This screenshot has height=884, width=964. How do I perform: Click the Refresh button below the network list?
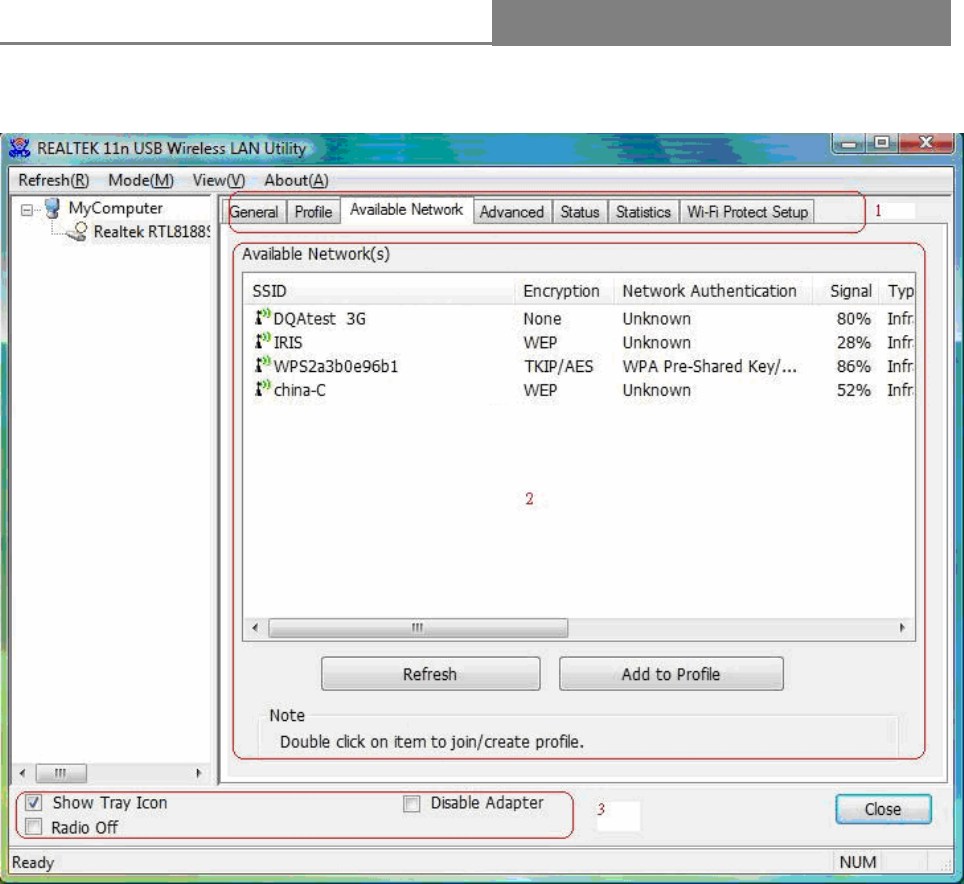430,674
